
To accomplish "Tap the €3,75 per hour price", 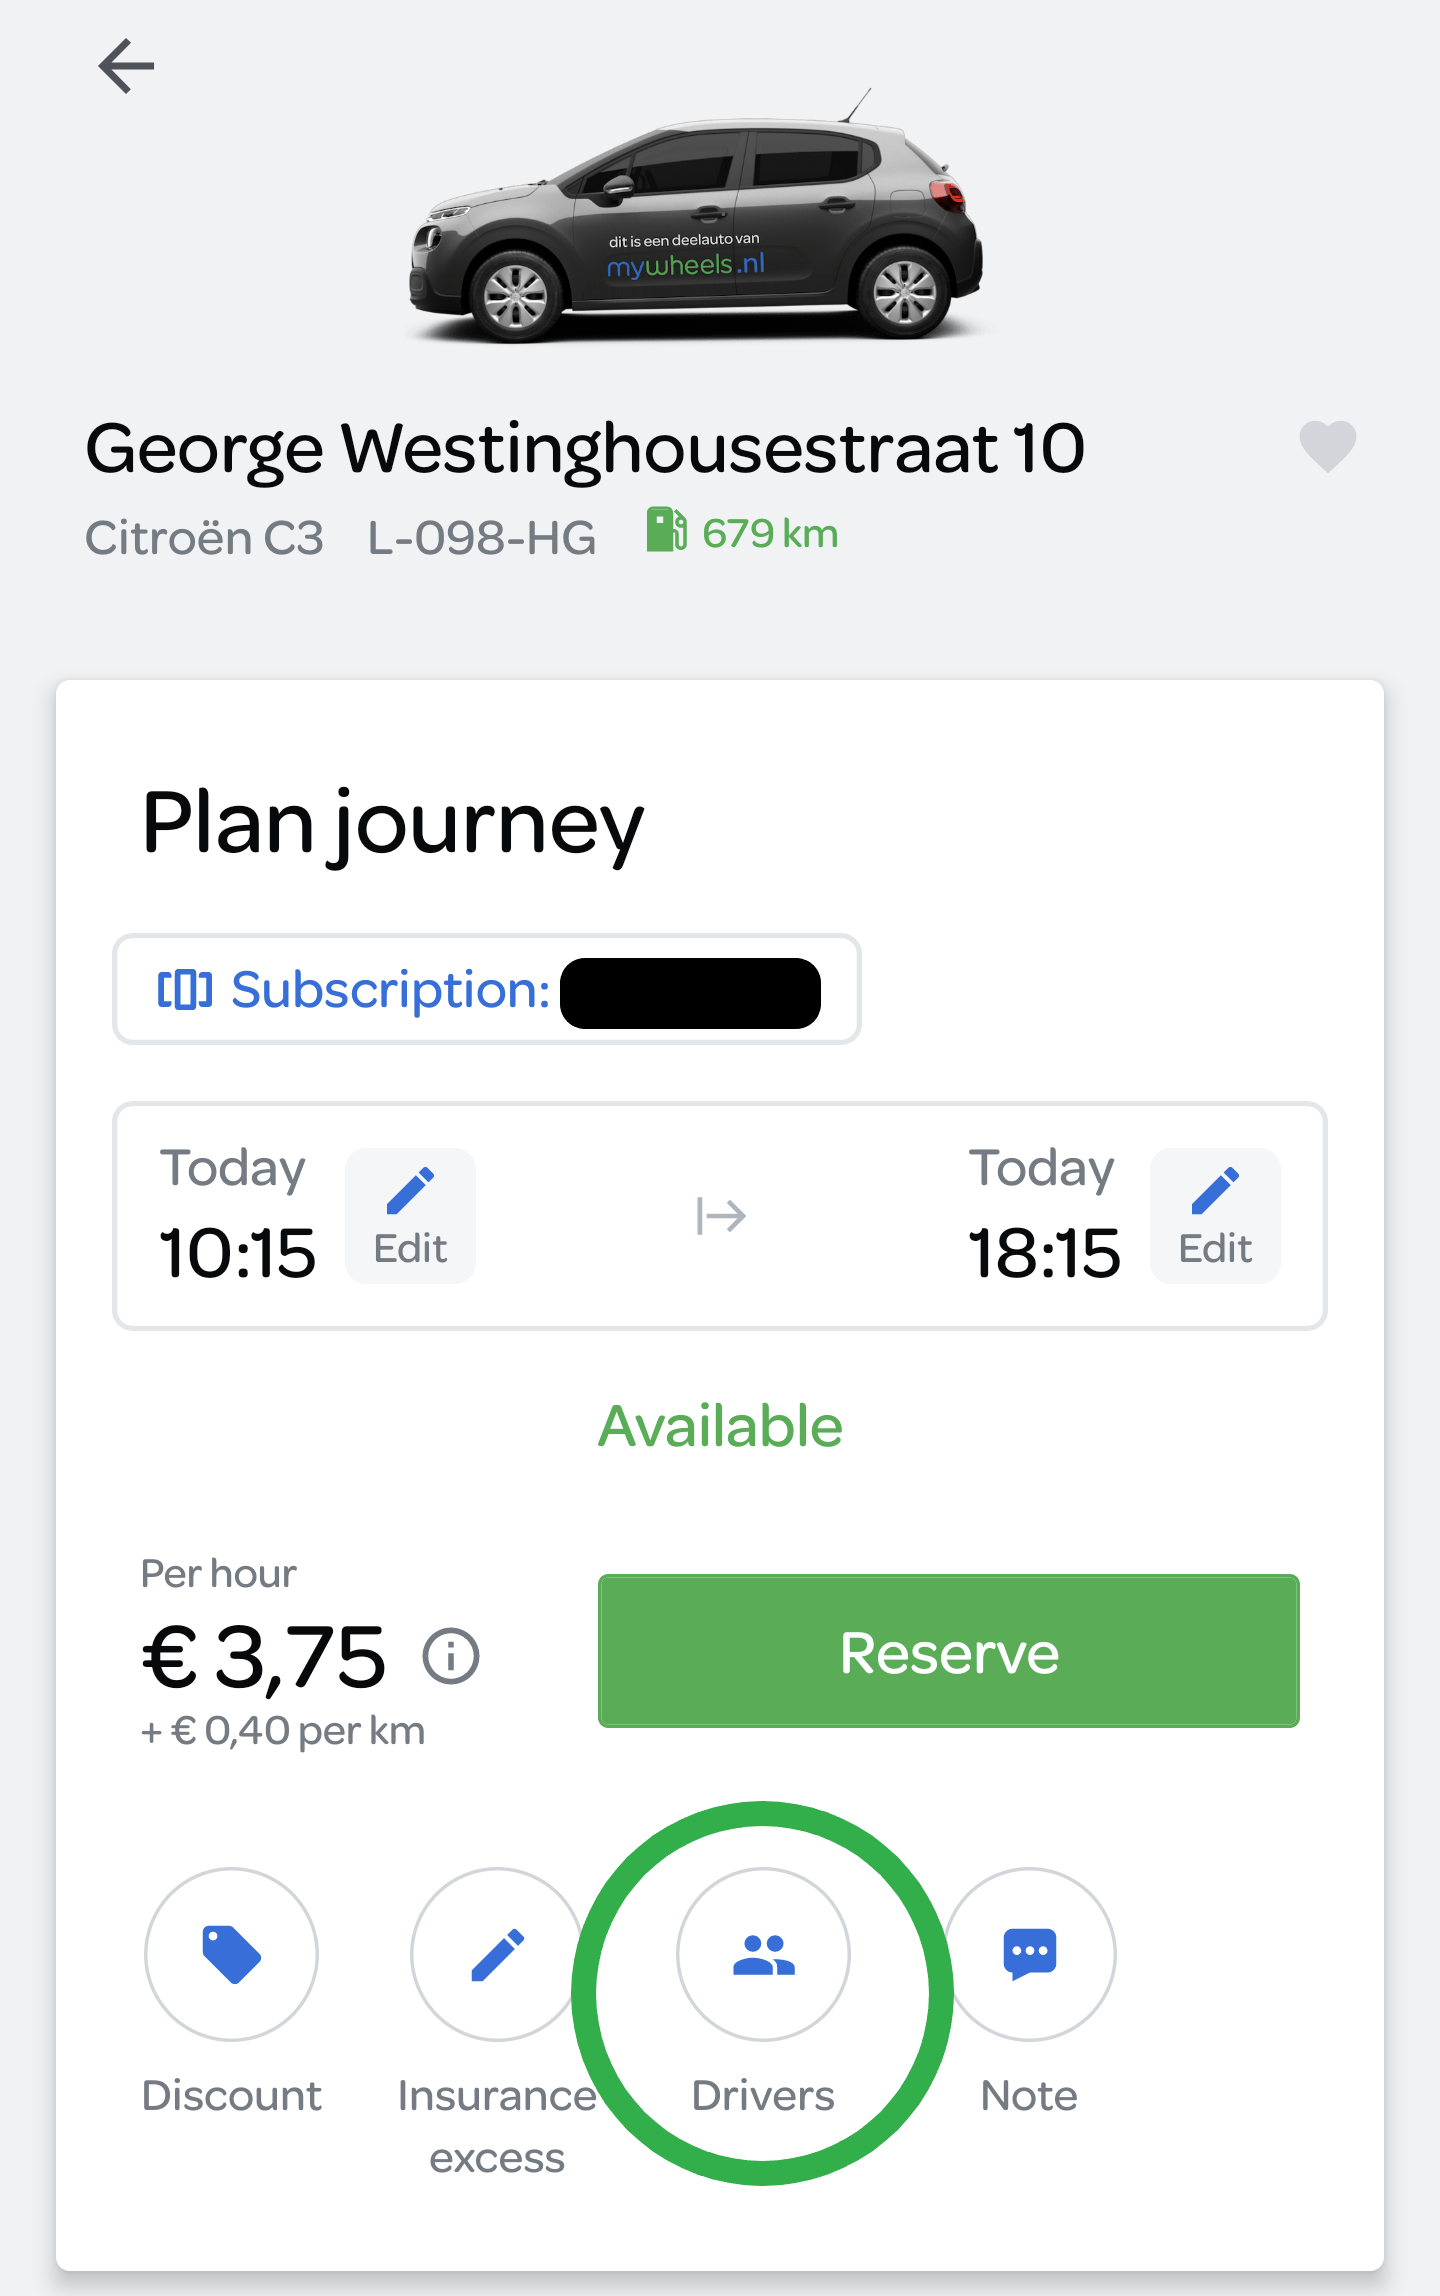I will [x=264, y=1657].
